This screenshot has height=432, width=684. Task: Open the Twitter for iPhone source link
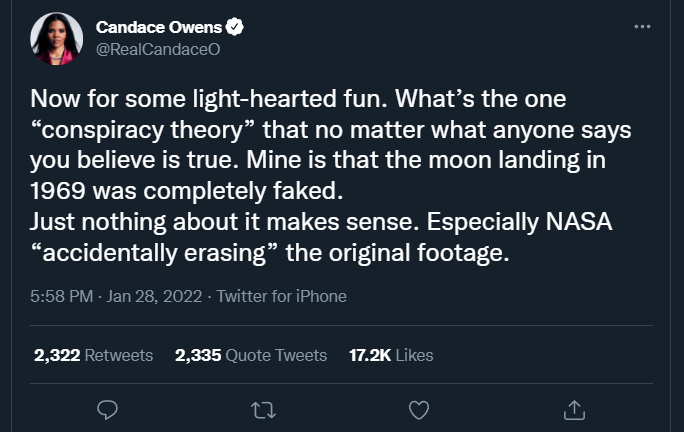[281, 297]
